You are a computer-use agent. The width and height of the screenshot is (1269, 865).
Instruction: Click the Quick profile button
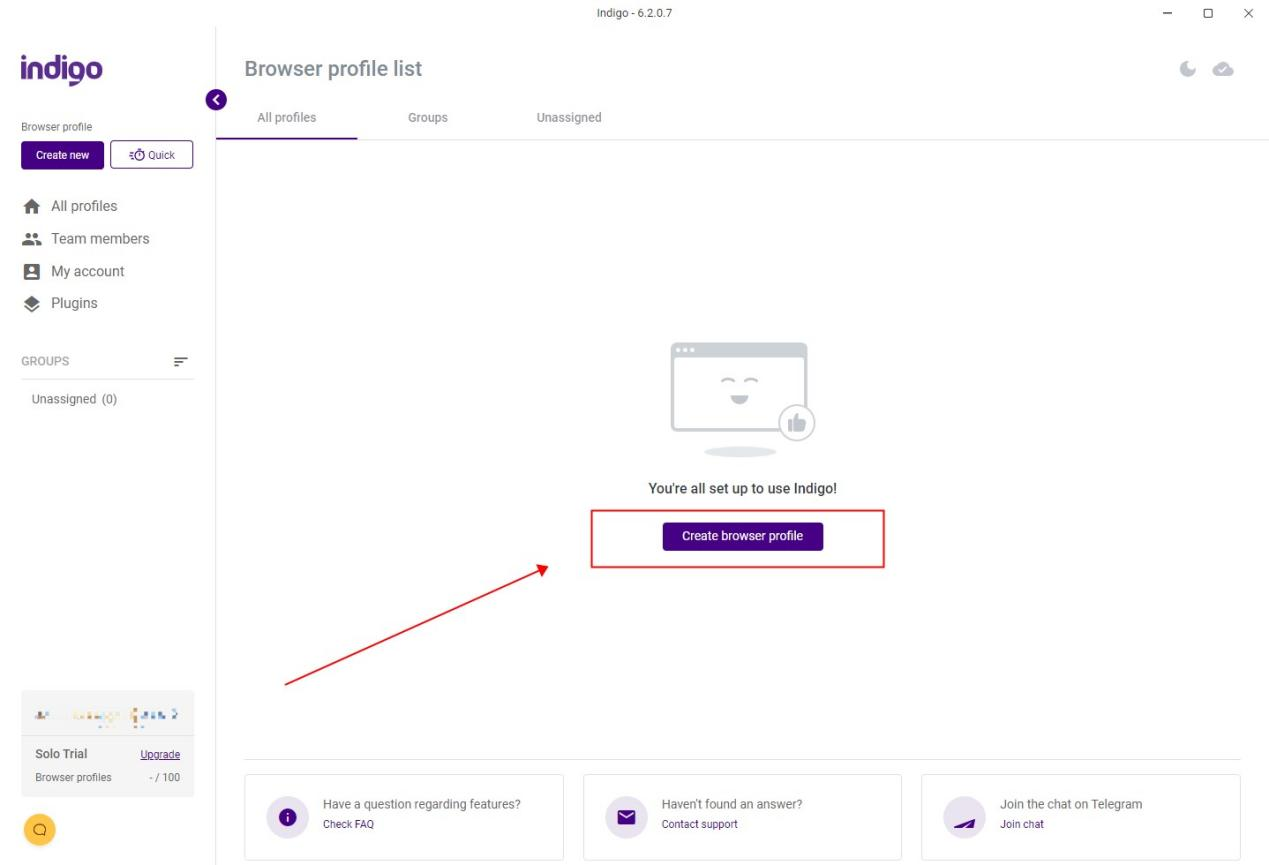151,155
